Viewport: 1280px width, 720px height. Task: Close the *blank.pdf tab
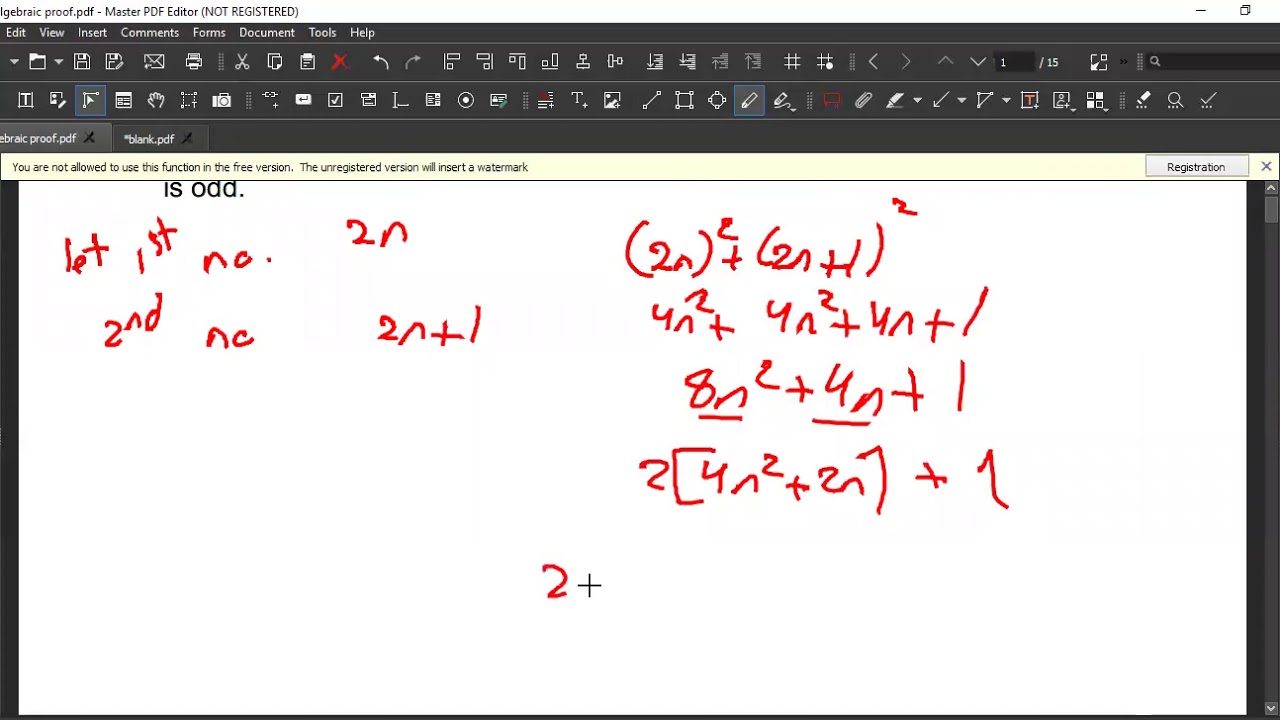point(187,139)
